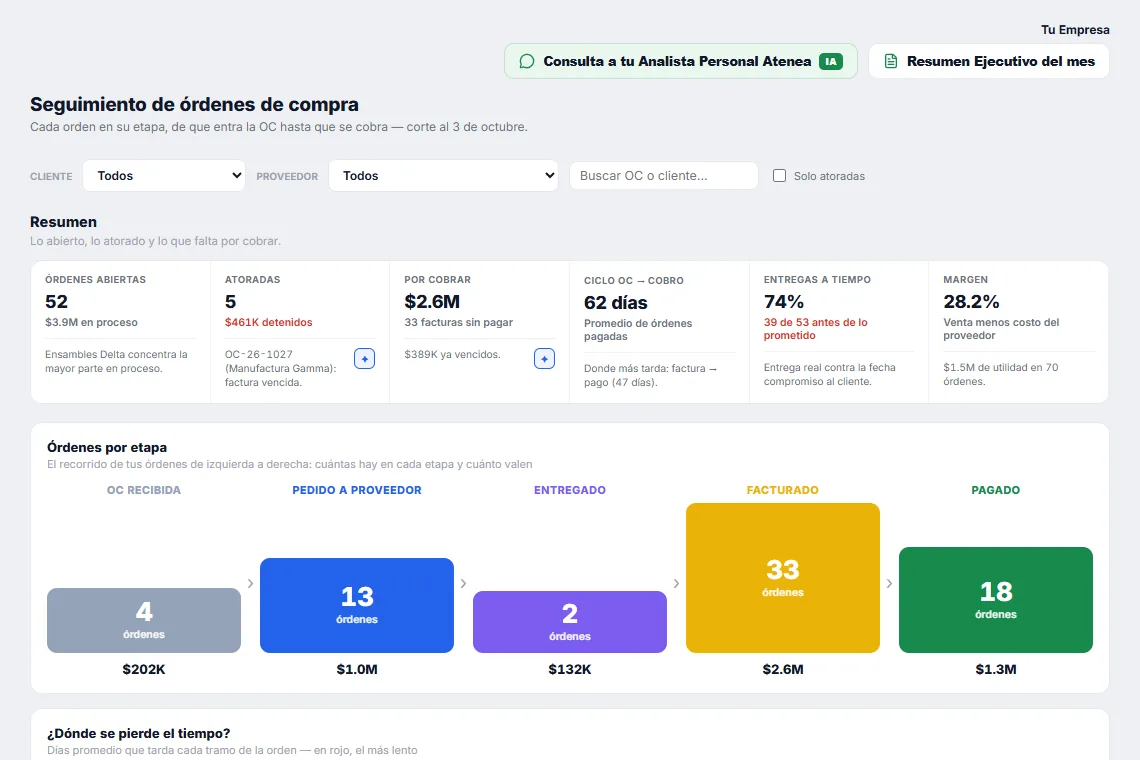The image size is (1140, 760).
Task: Click the FACTURADO stage label
Action: (783, 490)
